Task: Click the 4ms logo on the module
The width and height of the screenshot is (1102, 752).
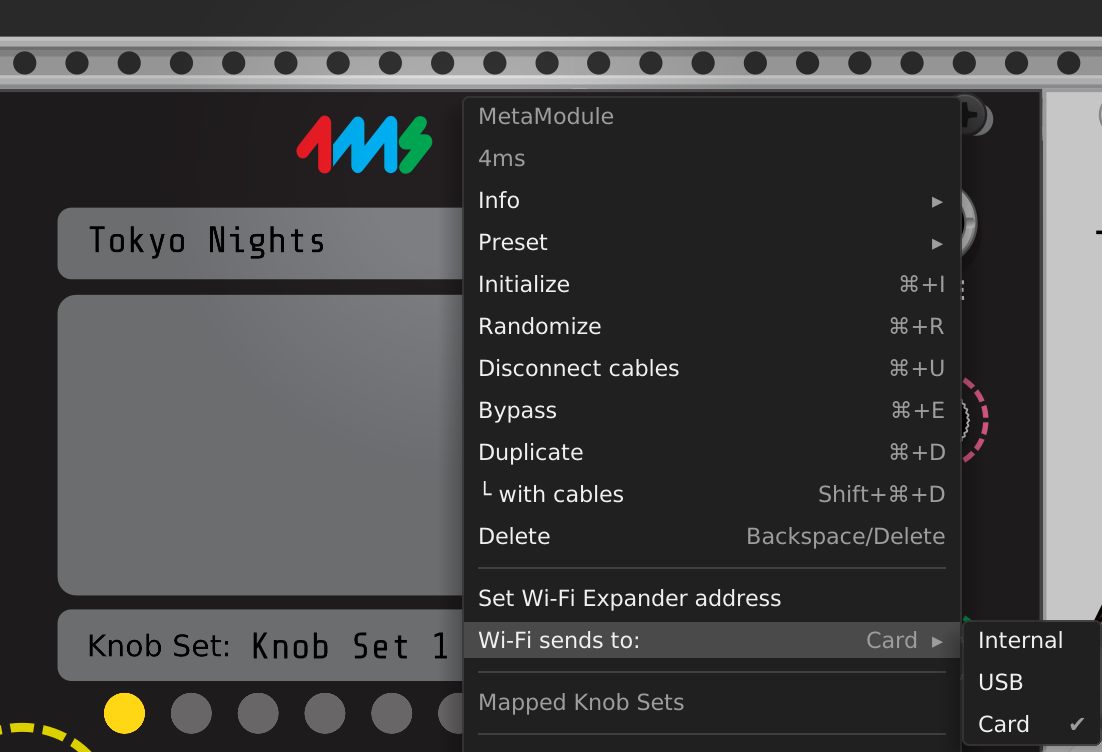Action: pyautogui.click(x=363, y=146)
